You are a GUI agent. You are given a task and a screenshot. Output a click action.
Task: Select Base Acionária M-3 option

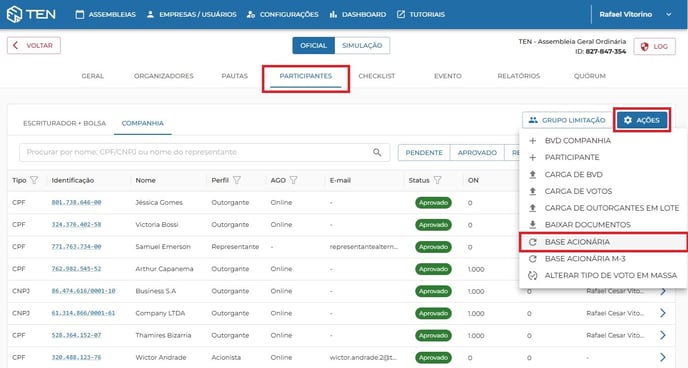(x=603, y=259)
